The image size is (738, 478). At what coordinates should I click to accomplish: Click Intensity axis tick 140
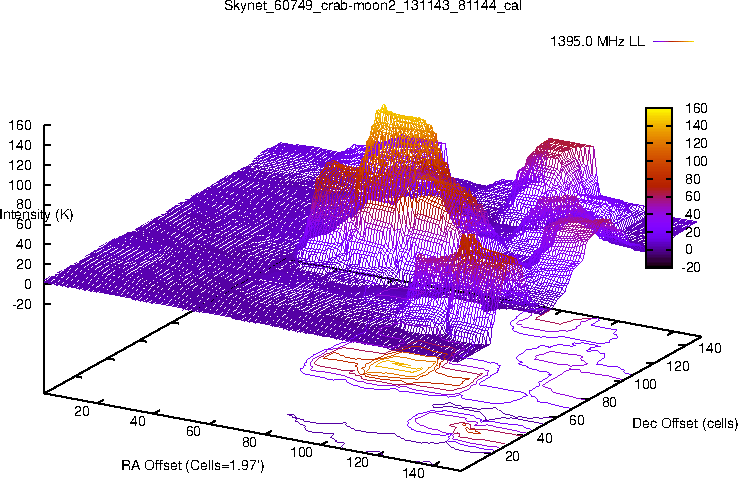21,145
